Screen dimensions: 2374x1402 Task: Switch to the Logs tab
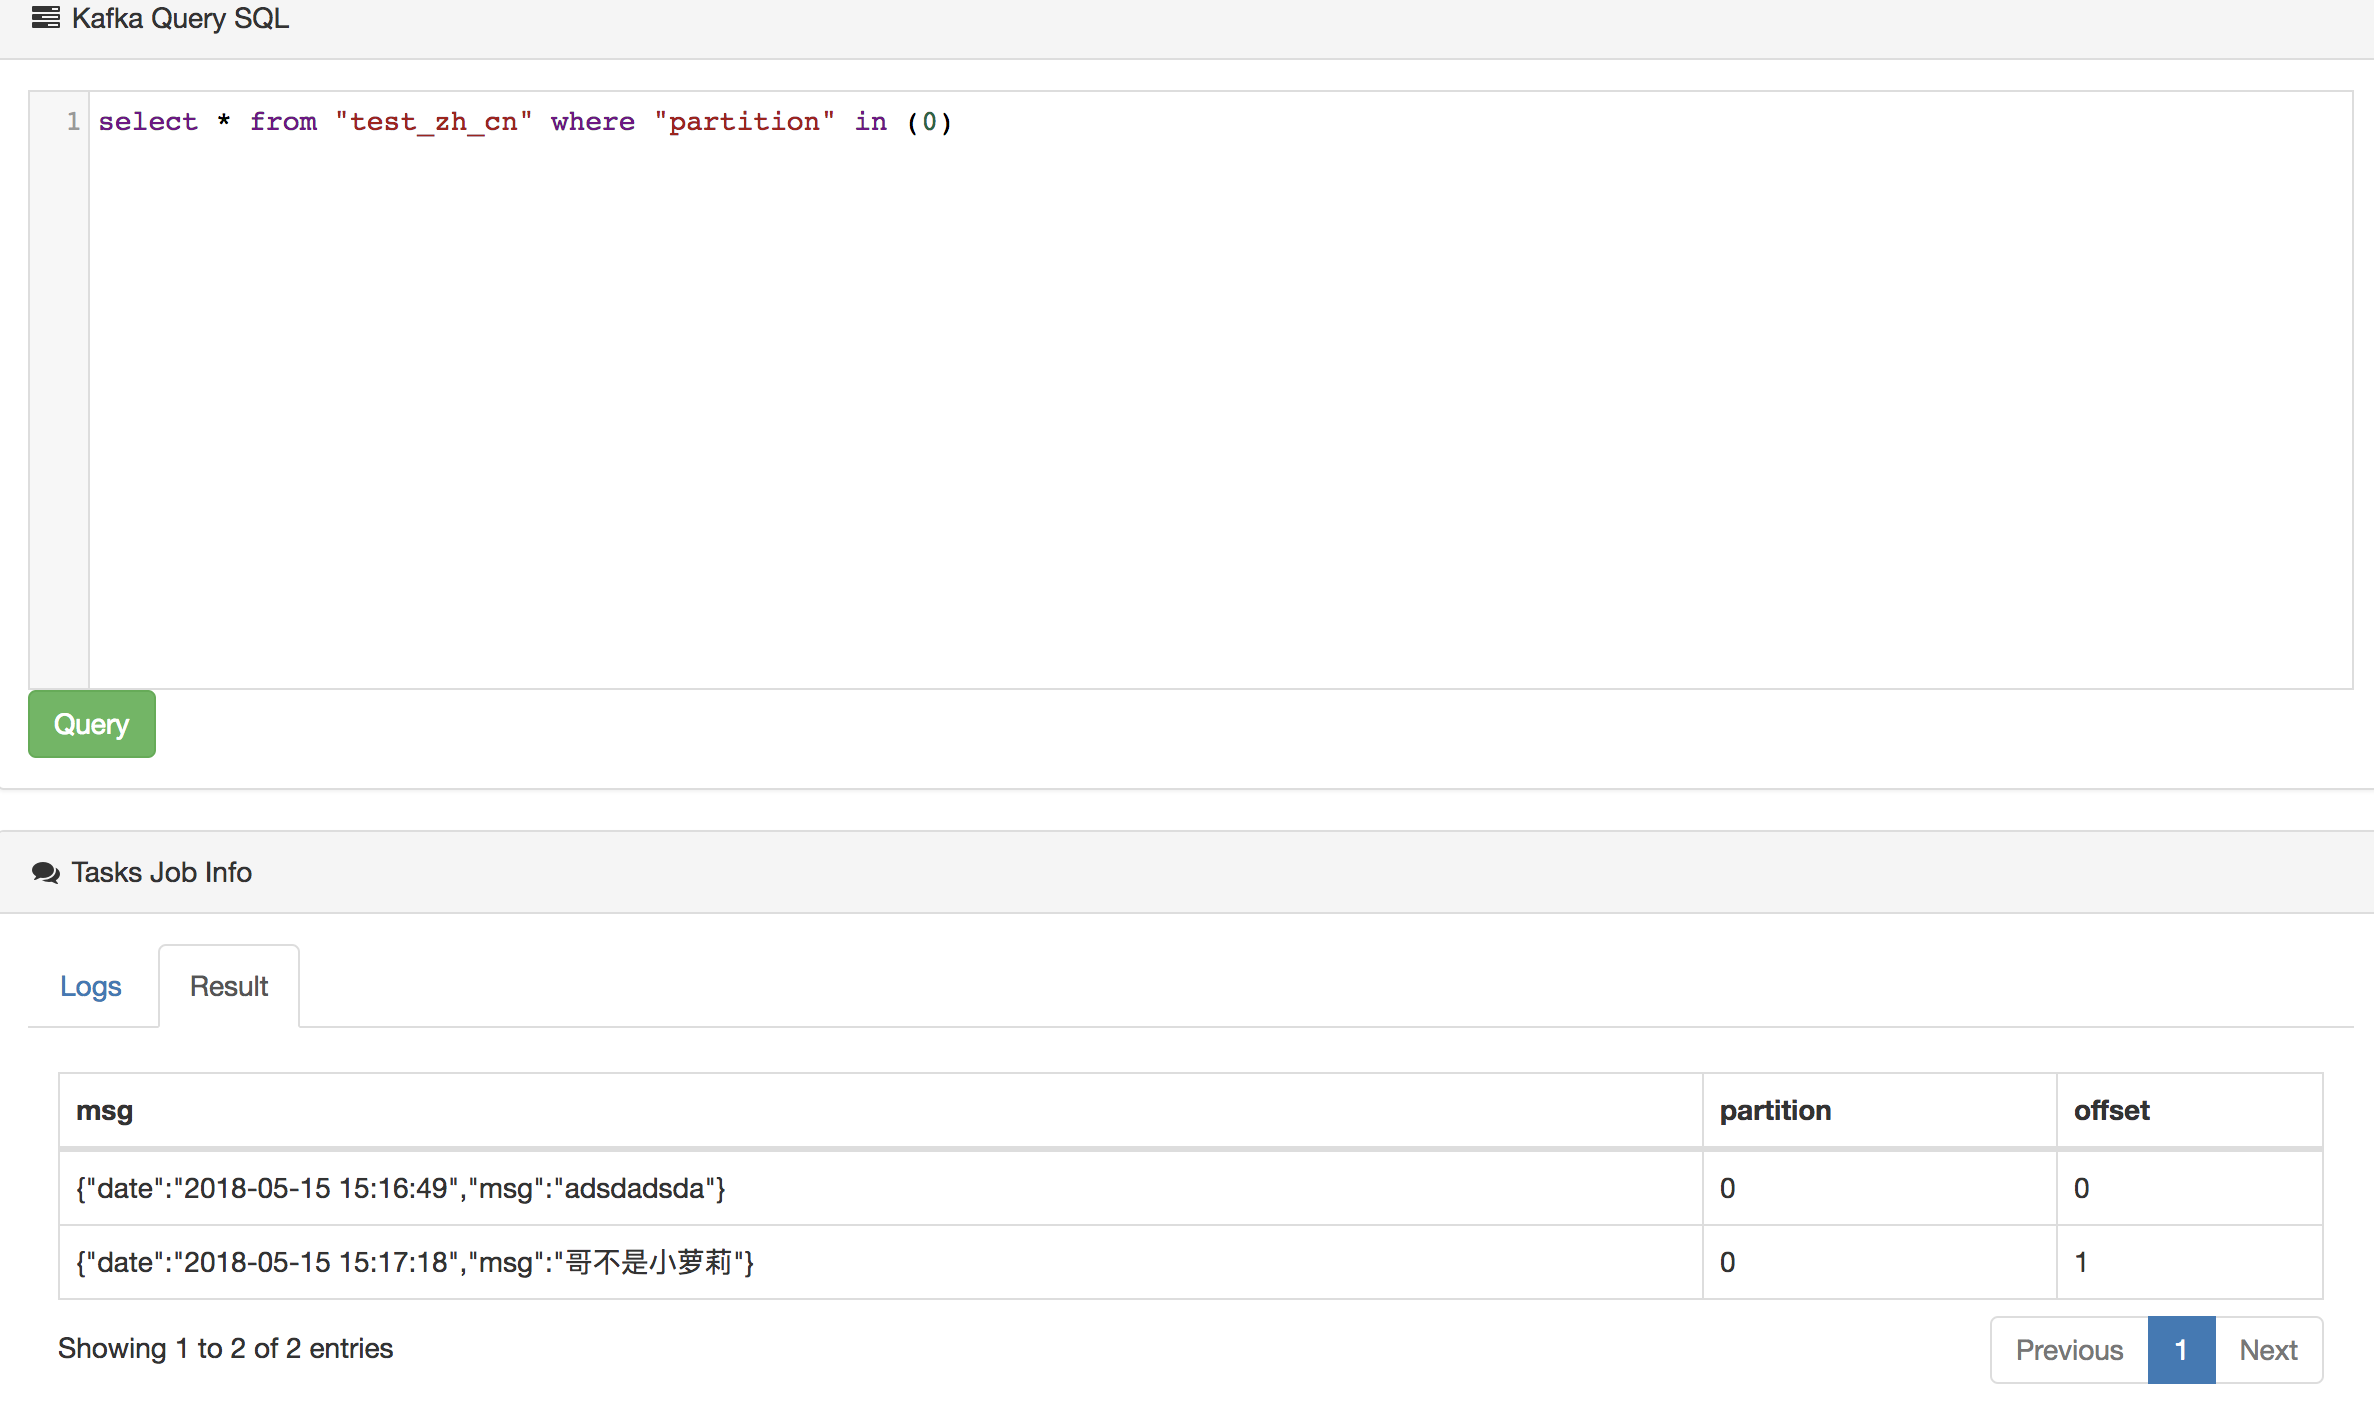pos(91,986)
